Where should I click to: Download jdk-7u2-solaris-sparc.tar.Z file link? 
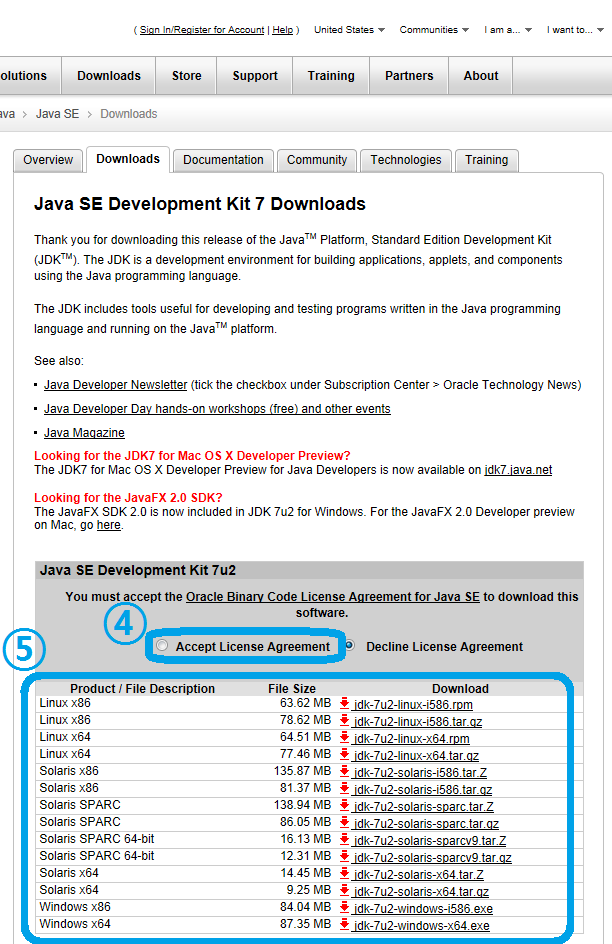coord(423,806)
